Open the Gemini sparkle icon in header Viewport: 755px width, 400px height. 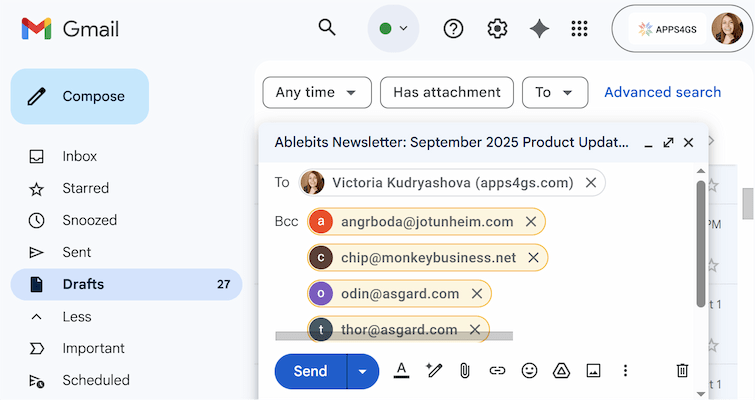pos(539,29)
